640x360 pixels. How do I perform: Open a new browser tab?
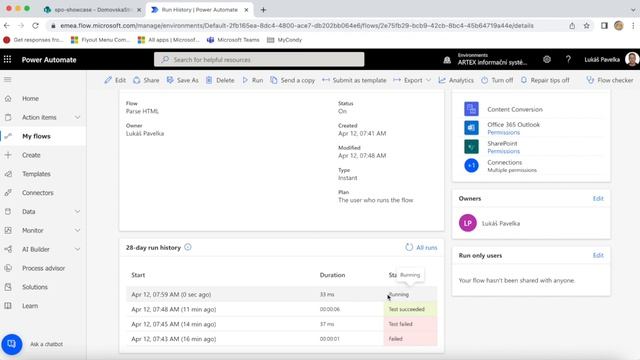[x=263, y=10]
